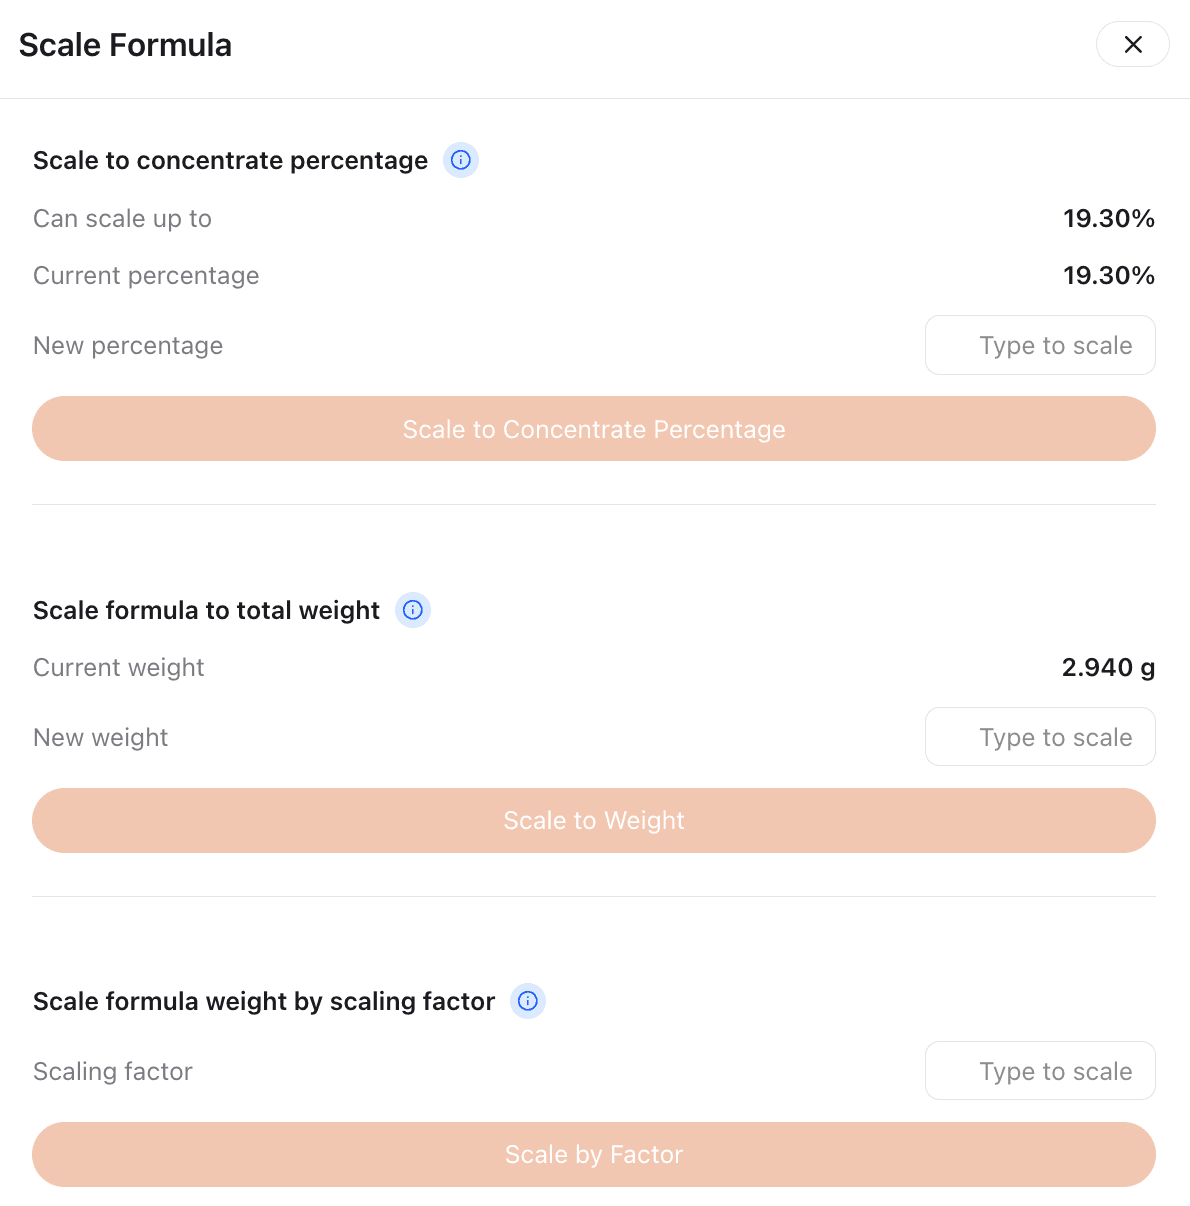Open info for Scale to concentrate percentage

[x=461, y=160]
